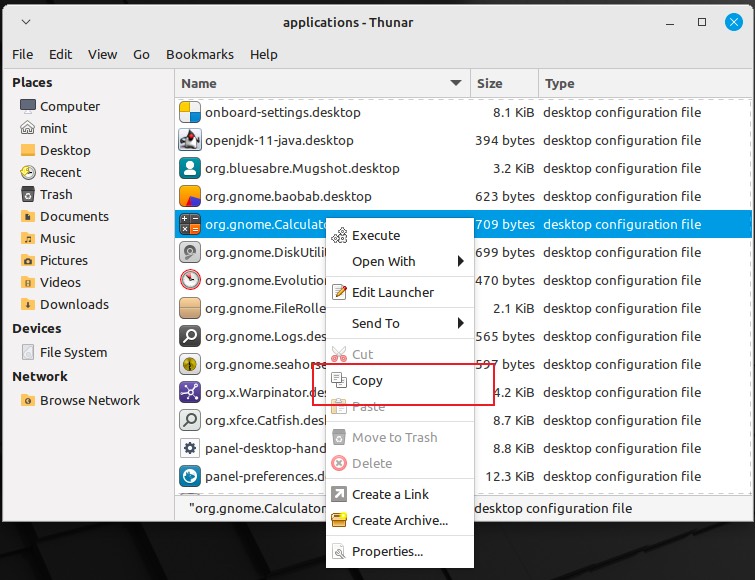Image resolution: width=755 pixels, height=580 pixels.
Task: Click the Name column sort arrow
Action: [456, 83]
